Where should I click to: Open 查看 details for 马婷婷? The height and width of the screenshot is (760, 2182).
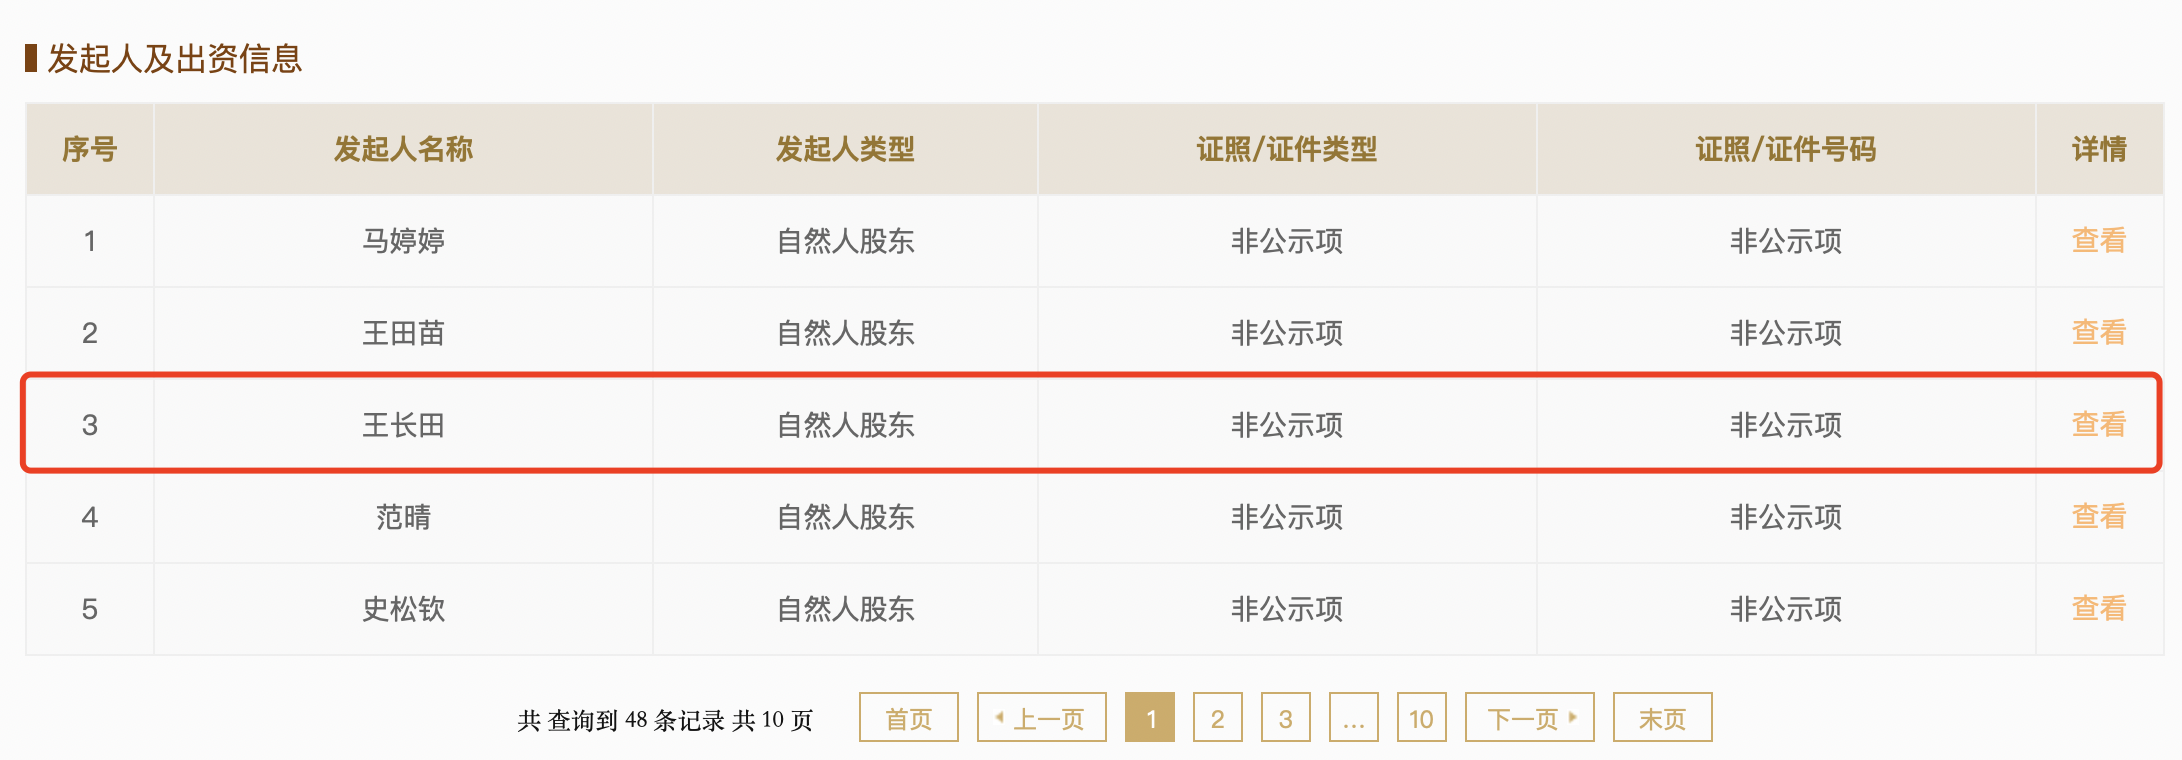point(2098,240)
